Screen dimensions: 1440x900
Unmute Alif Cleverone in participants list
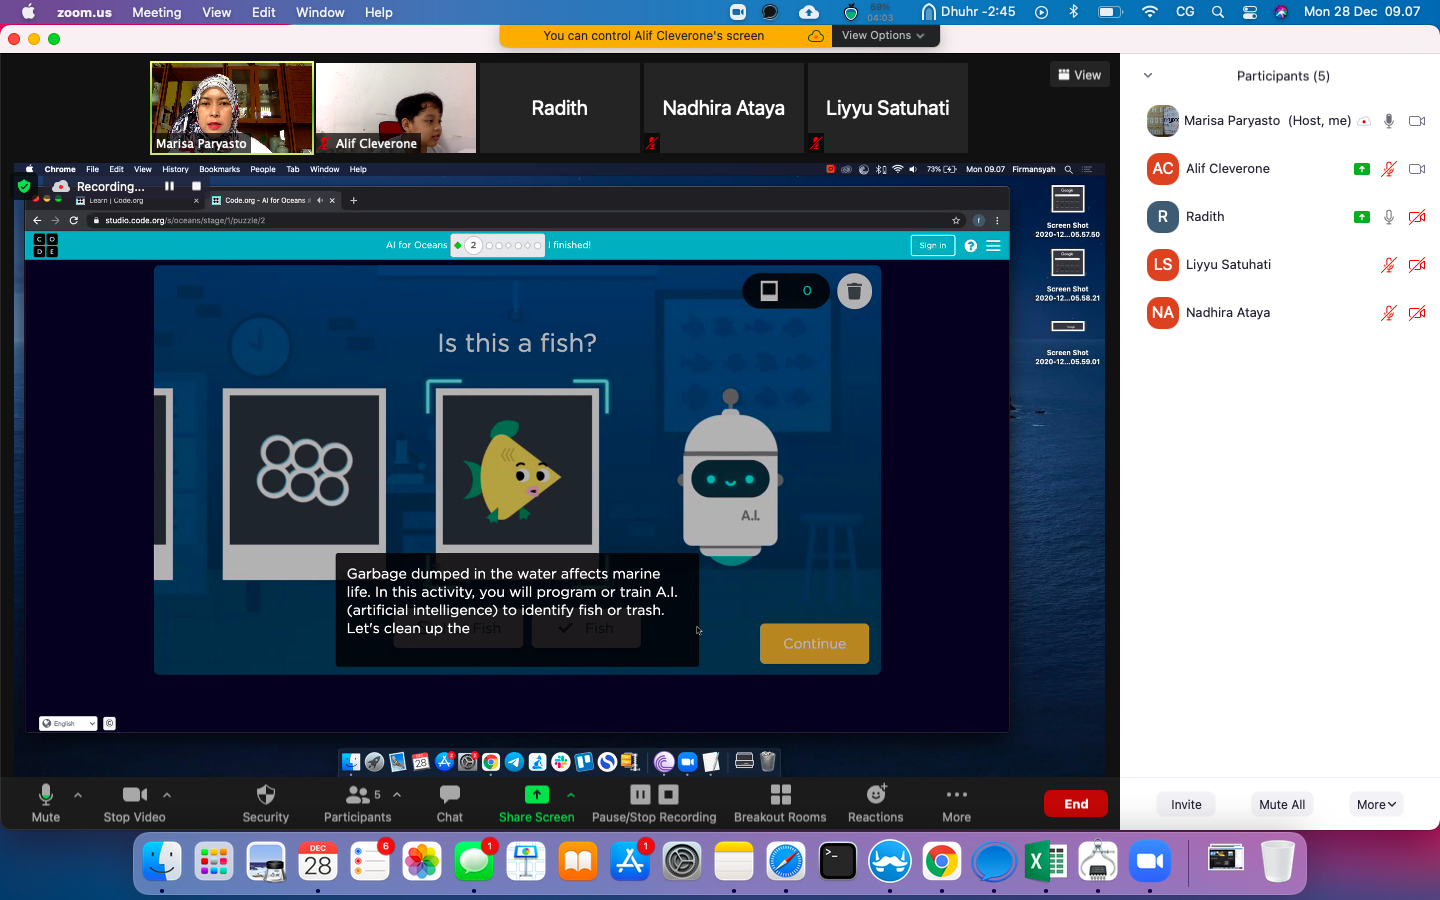pos(1389,169)
